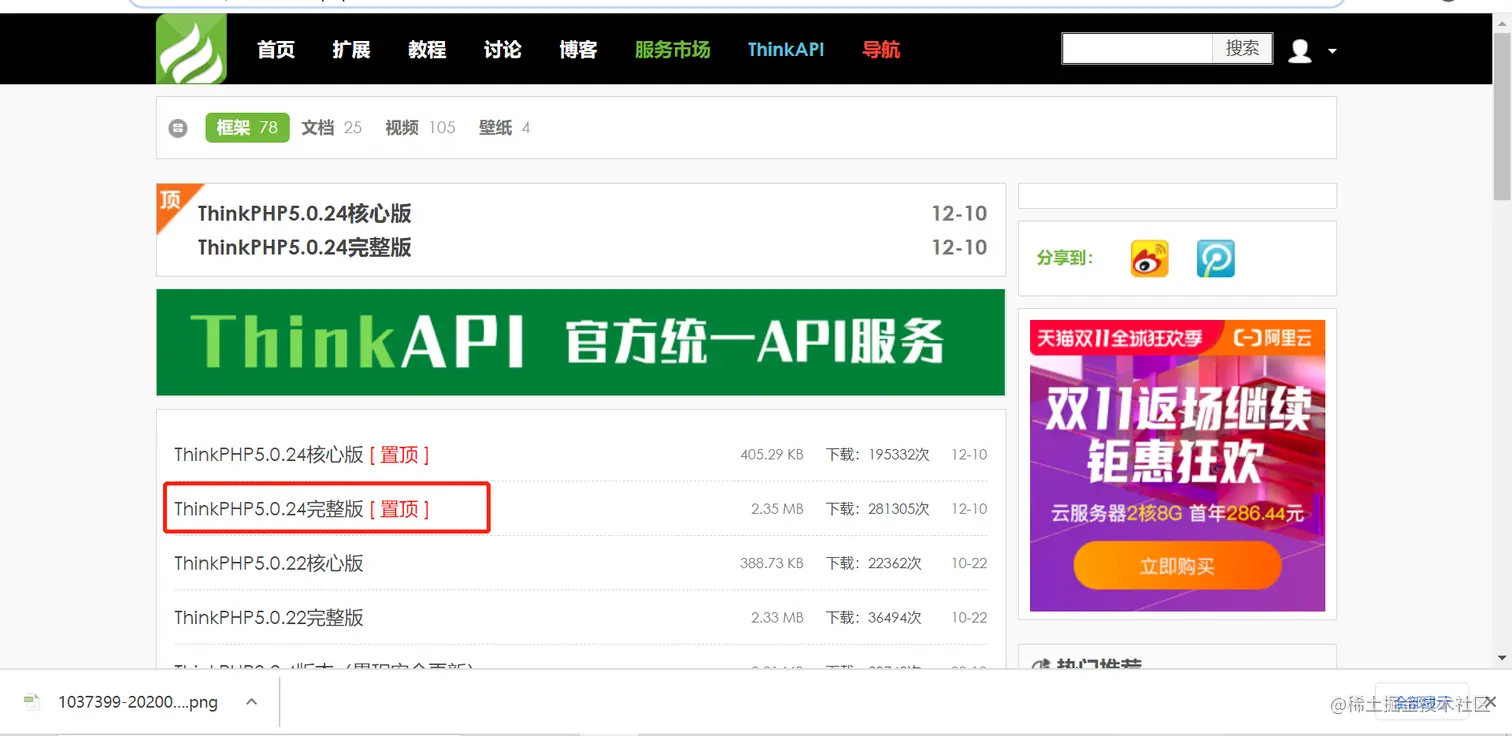Go to 首页 in the navigation bar

point(276,50)
